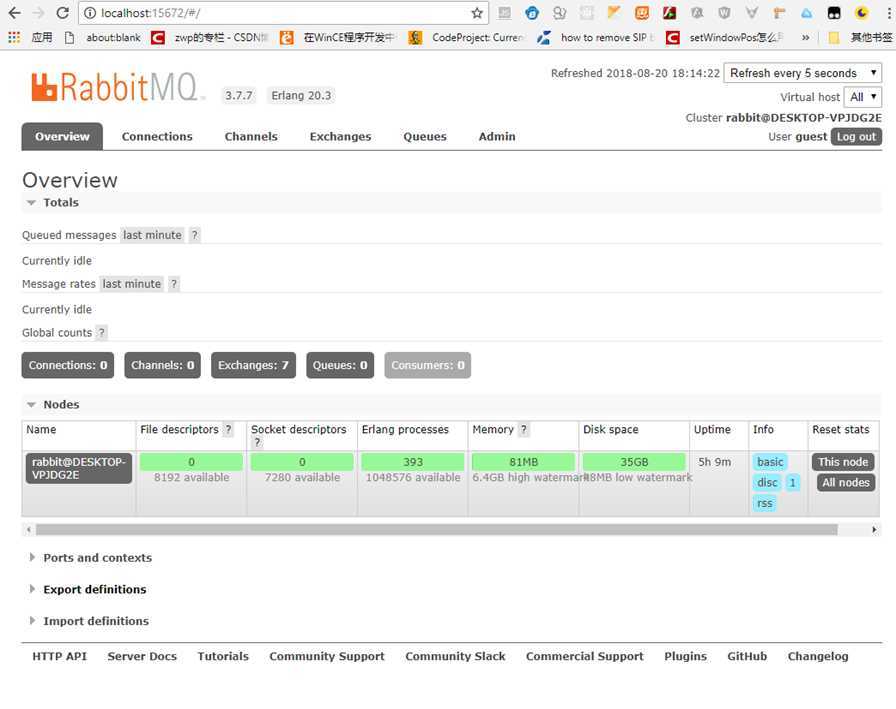Log out of the guest account
The image size is (896, 709).
[x=856, y=137]
